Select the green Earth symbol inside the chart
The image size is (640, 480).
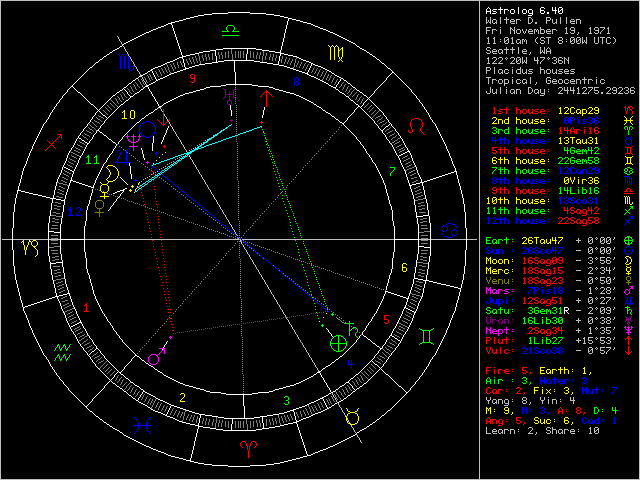click(338, 343)
